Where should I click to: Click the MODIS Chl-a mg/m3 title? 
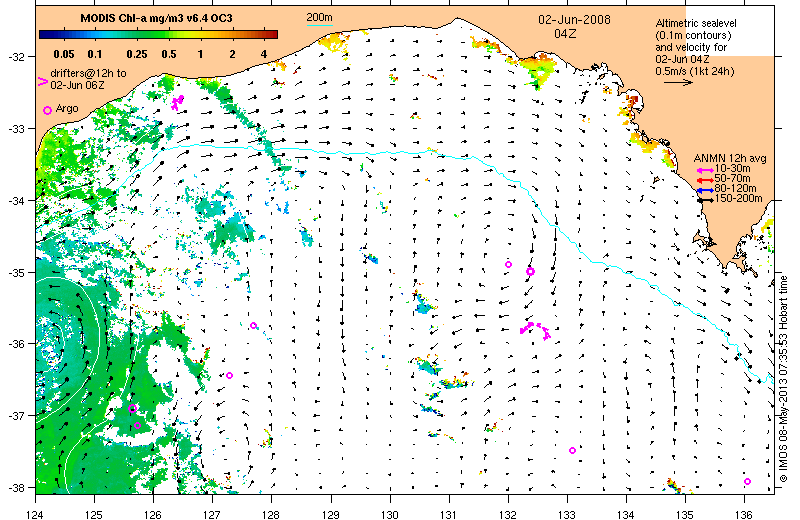pyautogui.click(x=156, y=18)
